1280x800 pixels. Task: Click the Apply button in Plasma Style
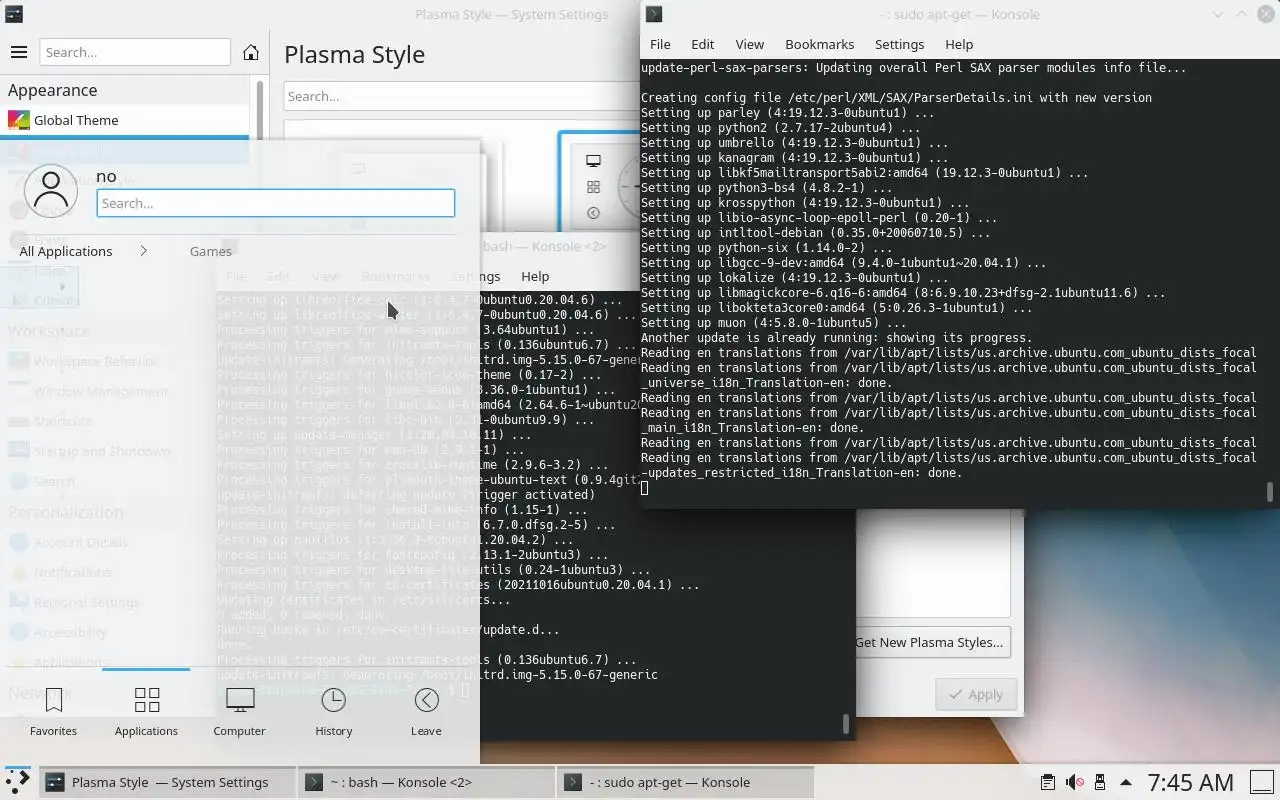tap(976, 694)
